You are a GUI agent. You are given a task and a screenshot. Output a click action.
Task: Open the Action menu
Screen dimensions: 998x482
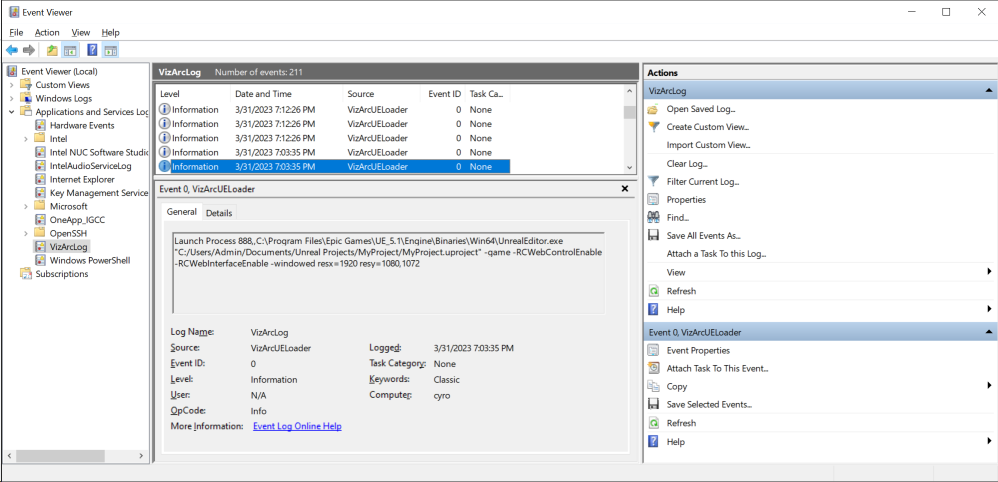click(47, 32)
